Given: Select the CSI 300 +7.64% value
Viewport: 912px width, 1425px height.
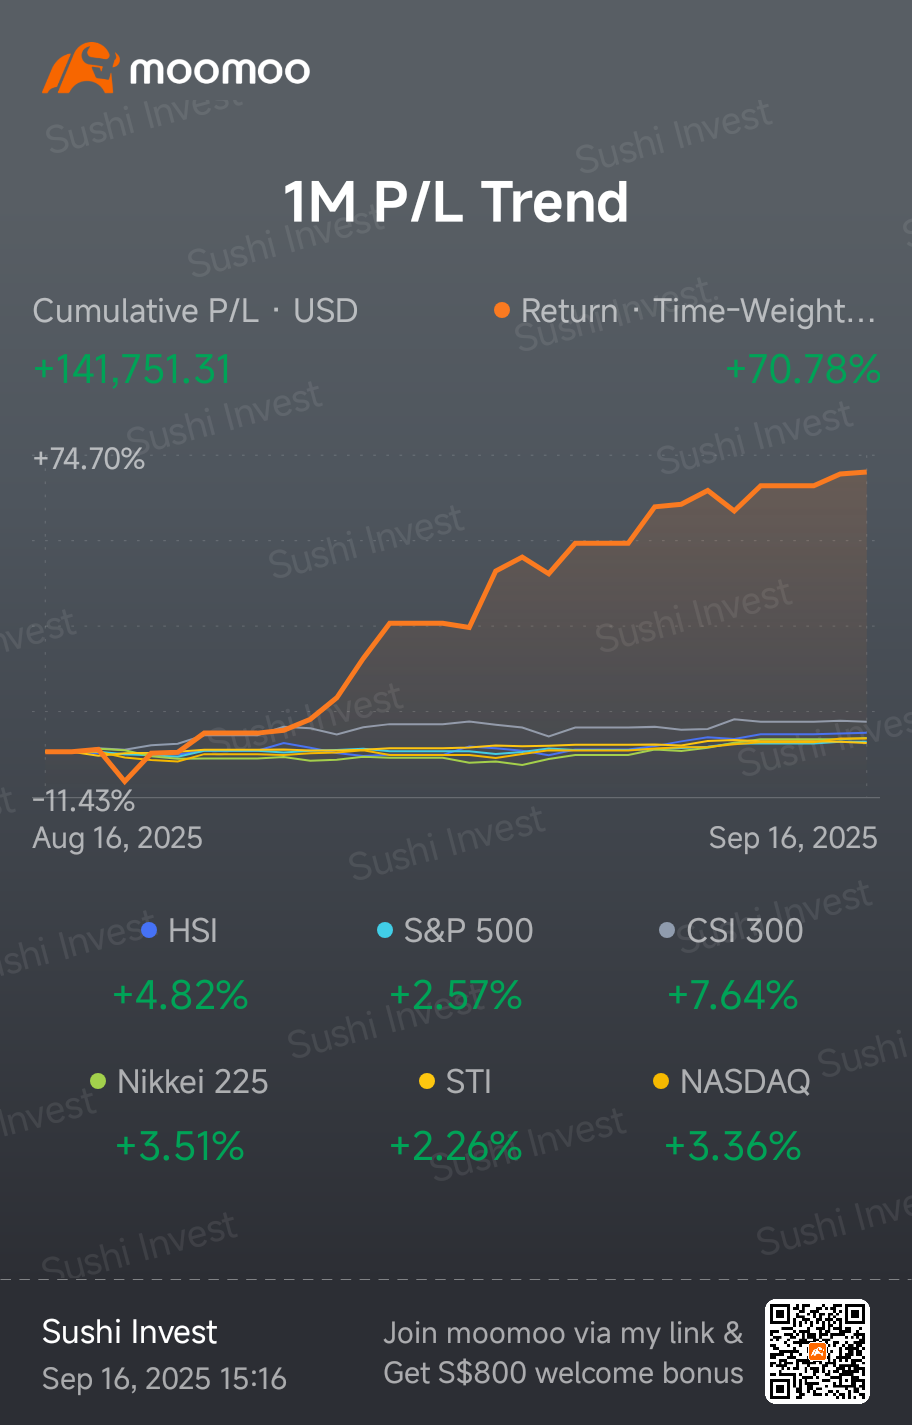Looking at the screenshot, I should pos(733,995).
